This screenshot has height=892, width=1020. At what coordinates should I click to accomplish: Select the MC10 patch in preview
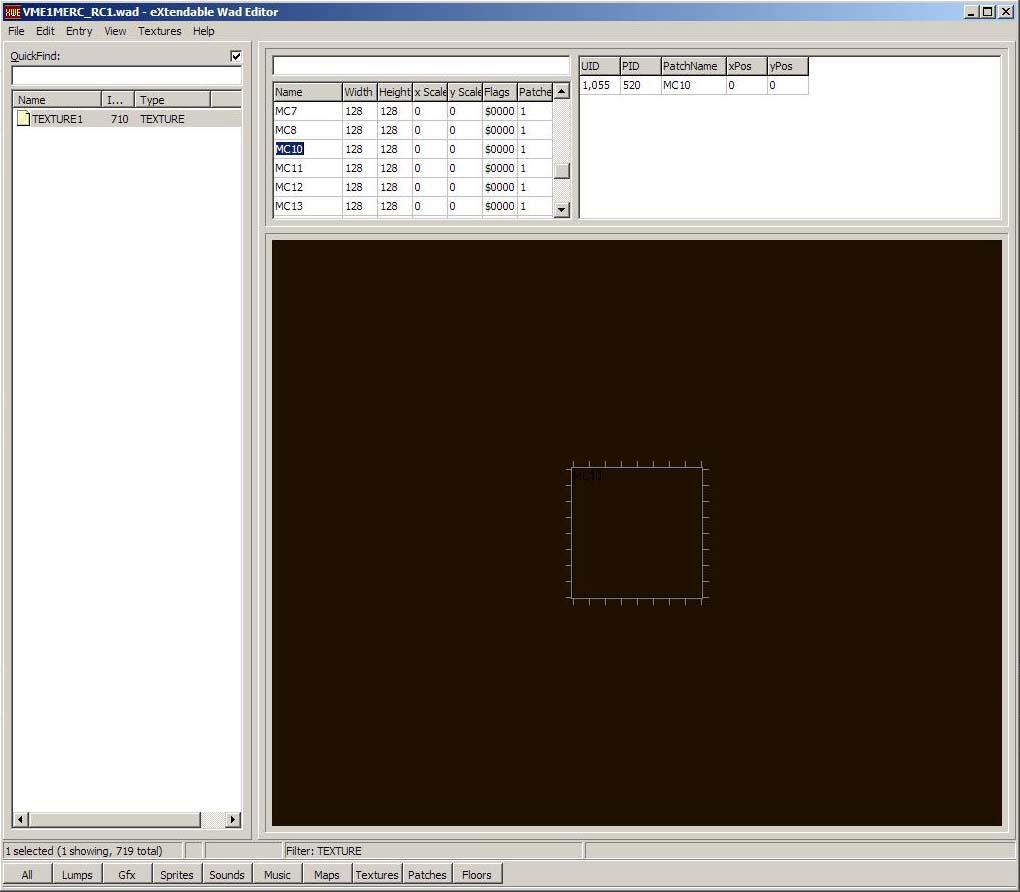coord(637,533)
